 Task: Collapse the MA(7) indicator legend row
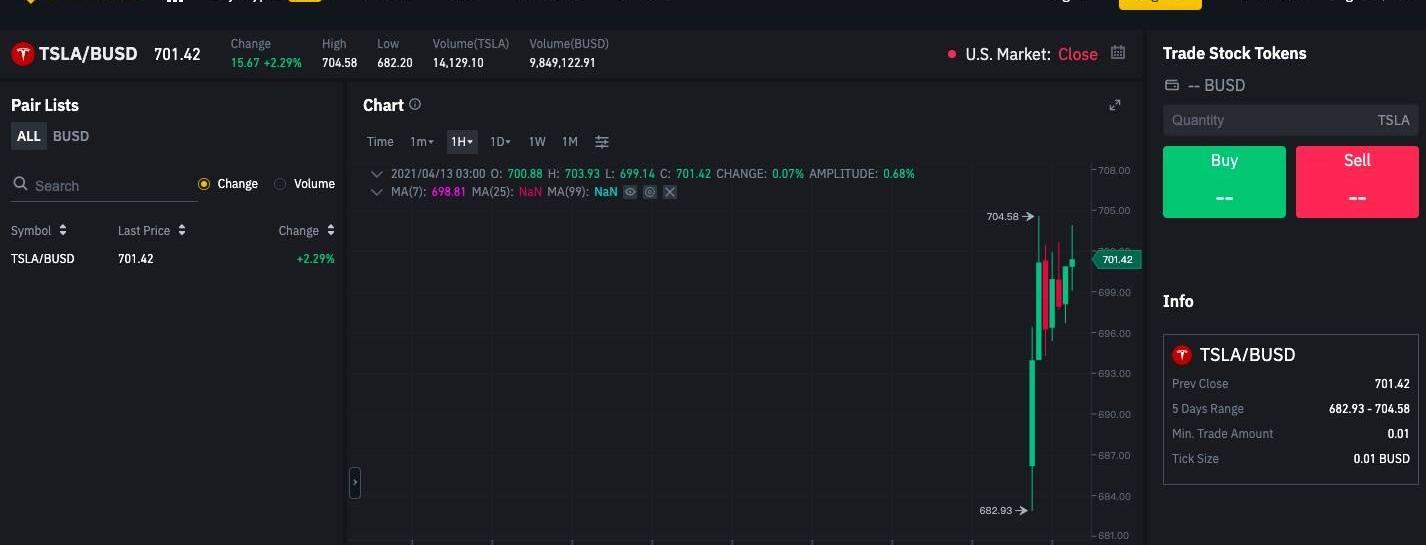[x=377, y=192]
